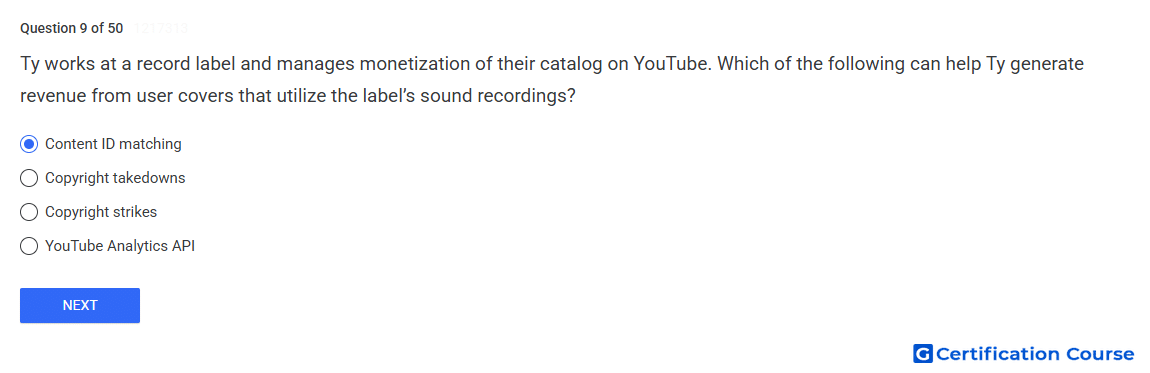The height and width of the screenshot is (373, 1150).
Task: Pick the Copyright strikes radio button
Action: pyautogui.click(x=29, y=213)
